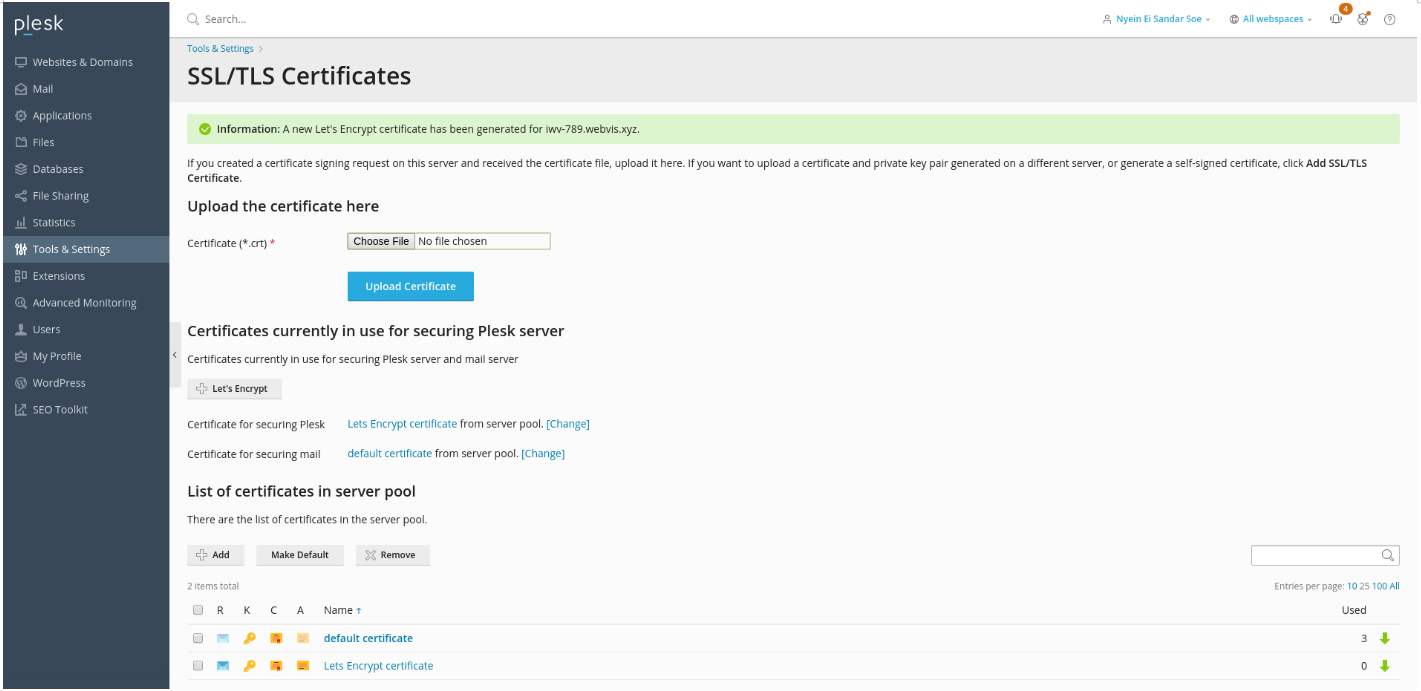Click the Plesk logo
Screen dimensions: 1421x691
(39, 24)
